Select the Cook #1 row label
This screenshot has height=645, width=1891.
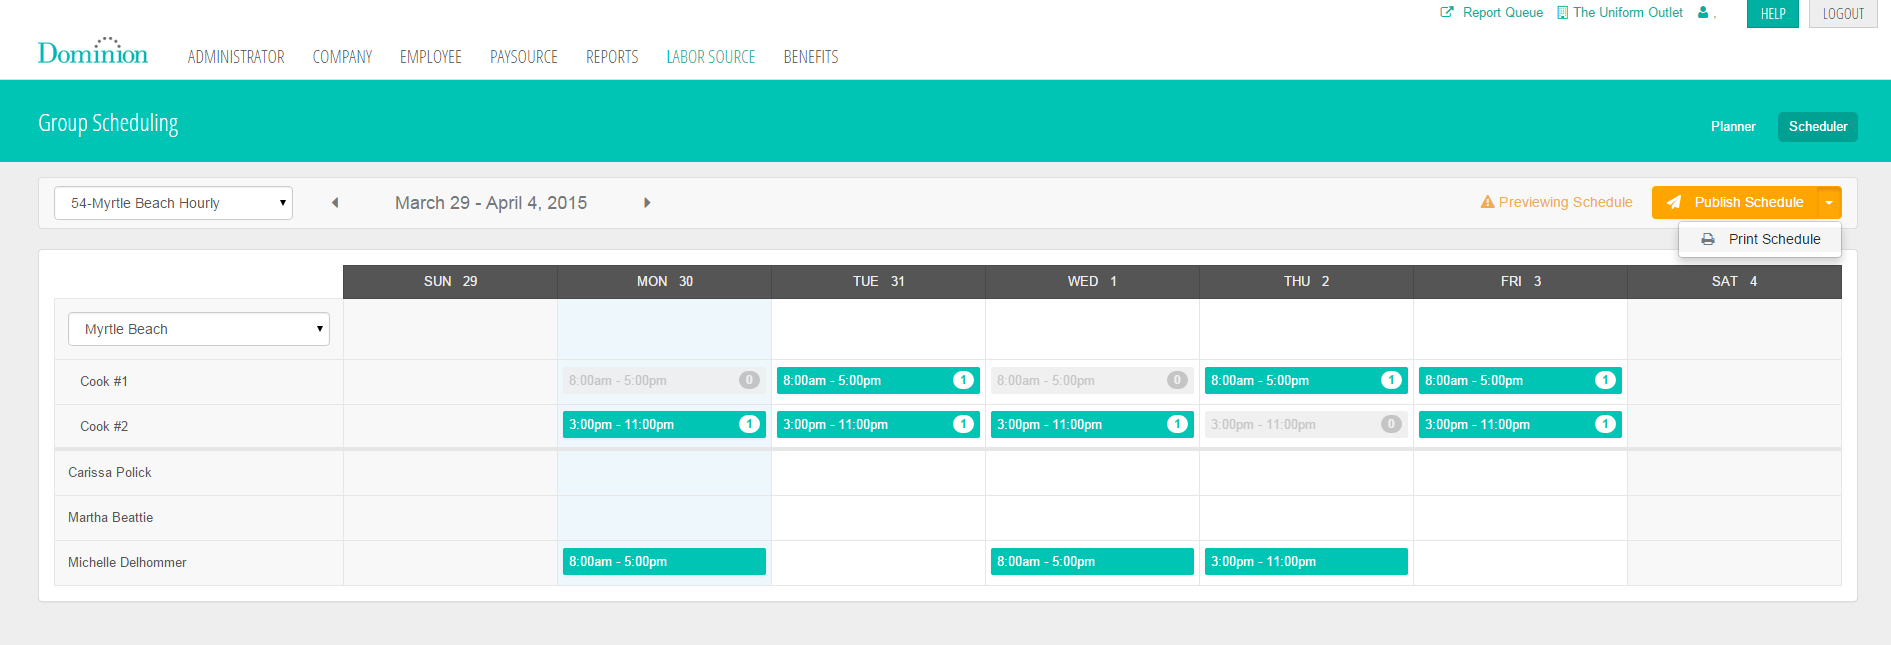104,382
